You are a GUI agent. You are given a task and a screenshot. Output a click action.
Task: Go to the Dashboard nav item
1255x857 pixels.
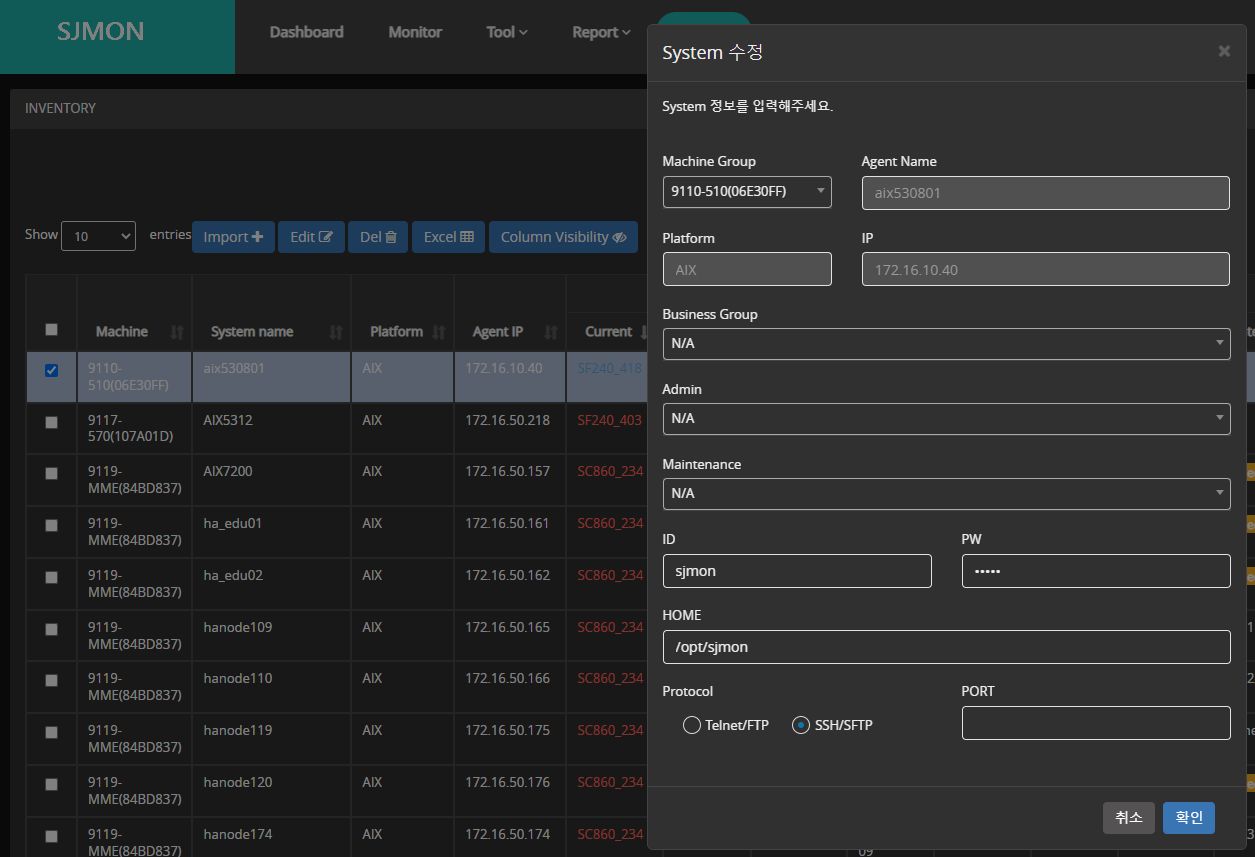[306, 32]
